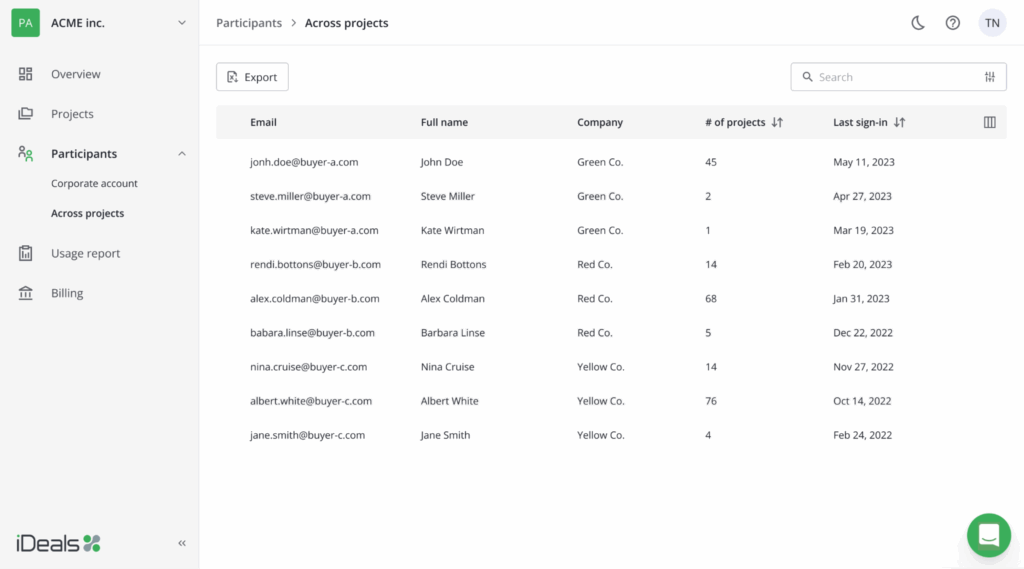
Task: Sort by number of projects
Action: (777, 122)
